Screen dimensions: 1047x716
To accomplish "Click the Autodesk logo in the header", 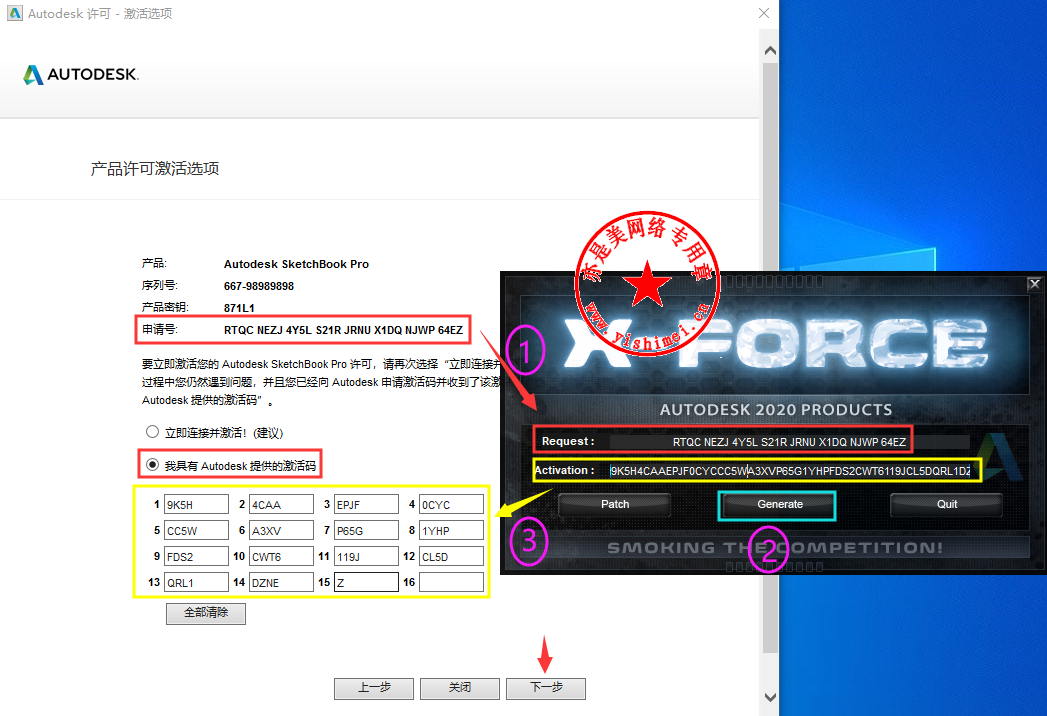I will point(81,74).
